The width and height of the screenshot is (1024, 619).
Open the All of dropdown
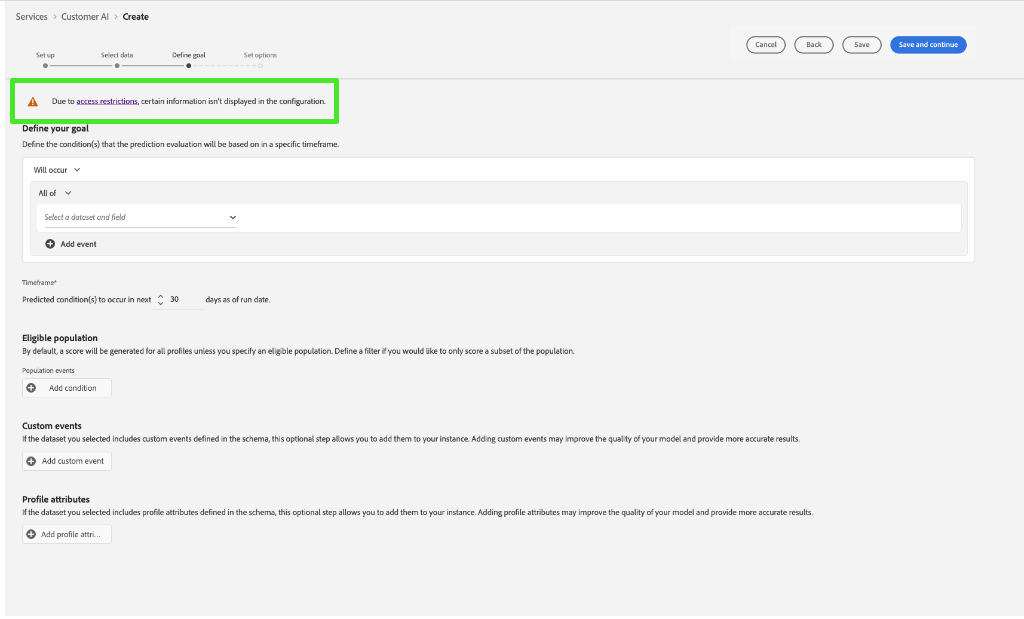(x=55, y=193)
